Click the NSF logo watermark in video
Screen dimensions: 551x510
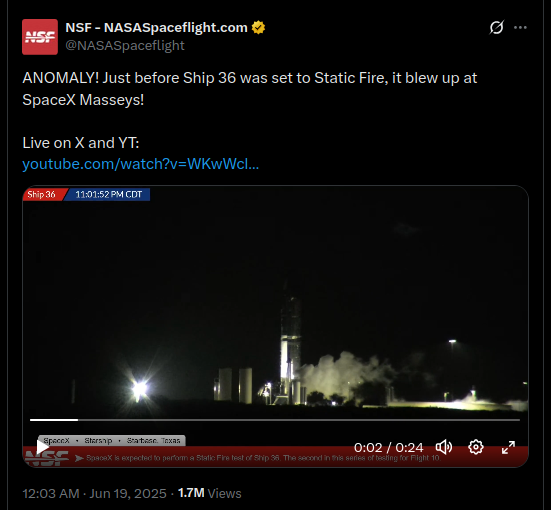coord(47,458)
